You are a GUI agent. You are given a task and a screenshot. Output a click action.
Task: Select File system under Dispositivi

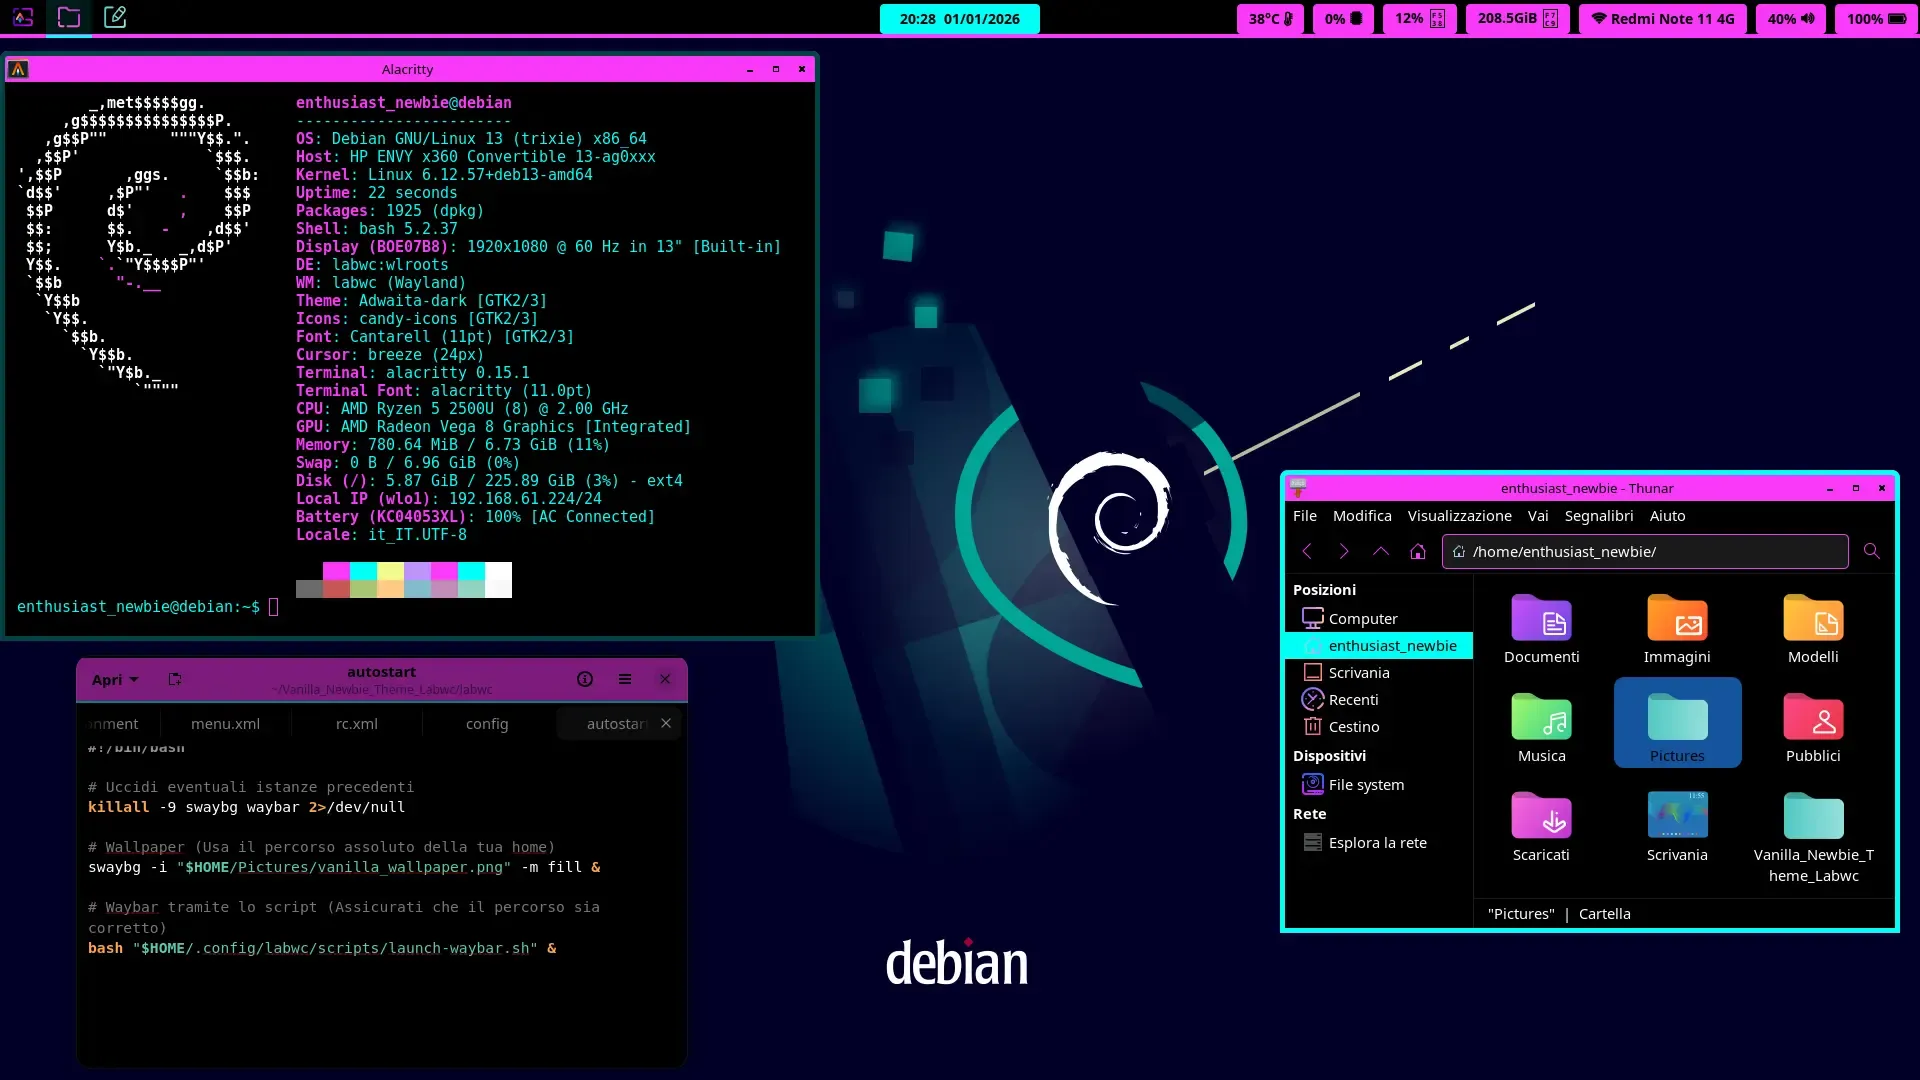pyautogui.click(x=1365, y=784)
